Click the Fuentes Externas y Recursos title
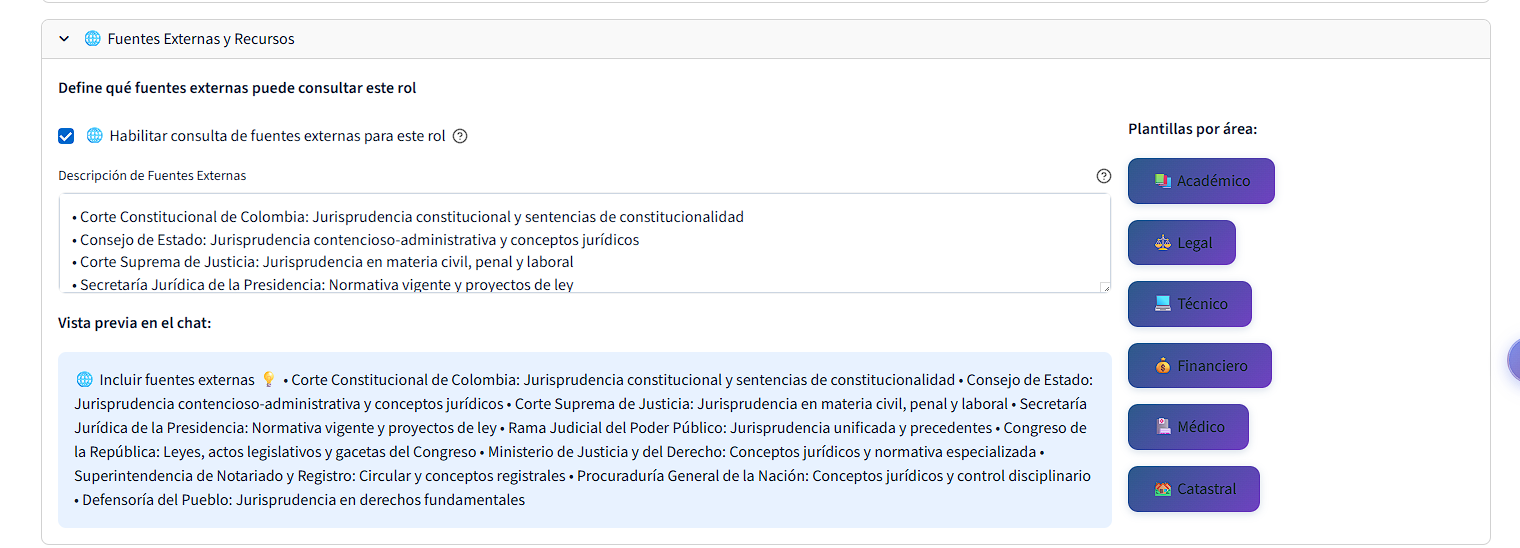Screen dimensions: 1520x548 pyautogui.click(x=201, y=39)
